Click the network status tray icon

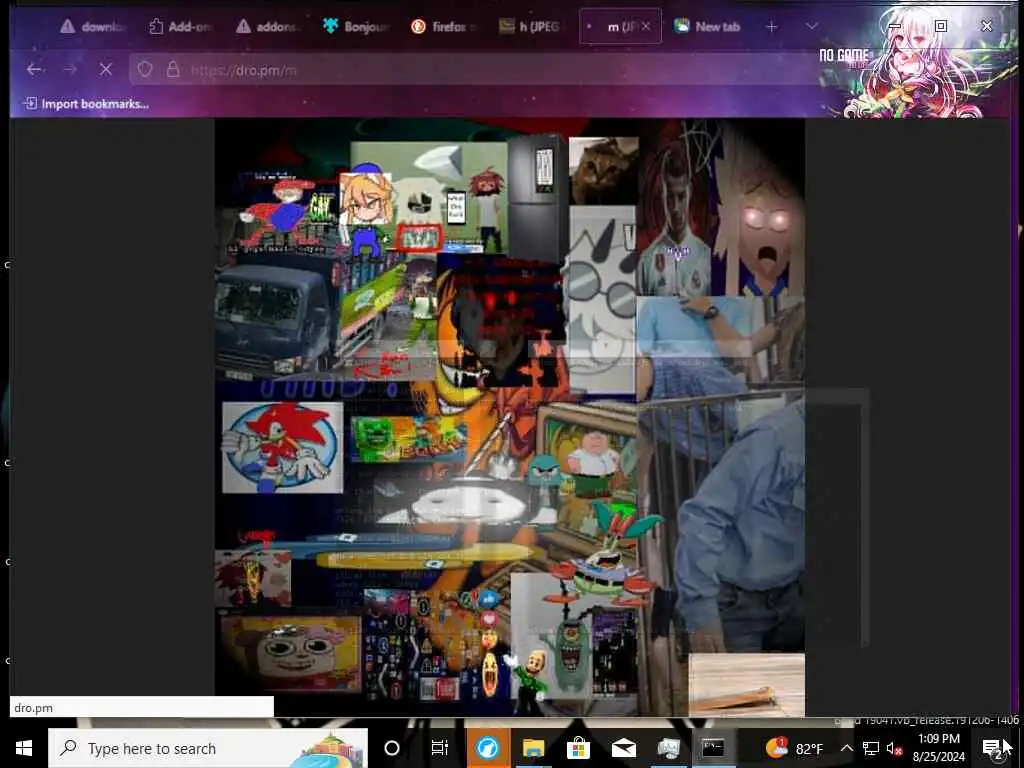(x=871, y=748)
